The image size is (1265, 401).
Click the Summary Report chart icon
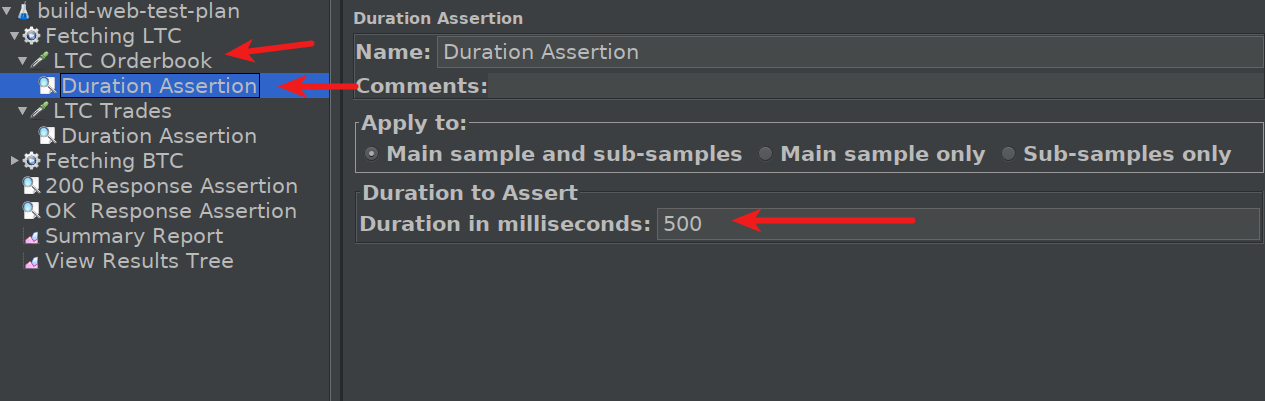(31, 236)
